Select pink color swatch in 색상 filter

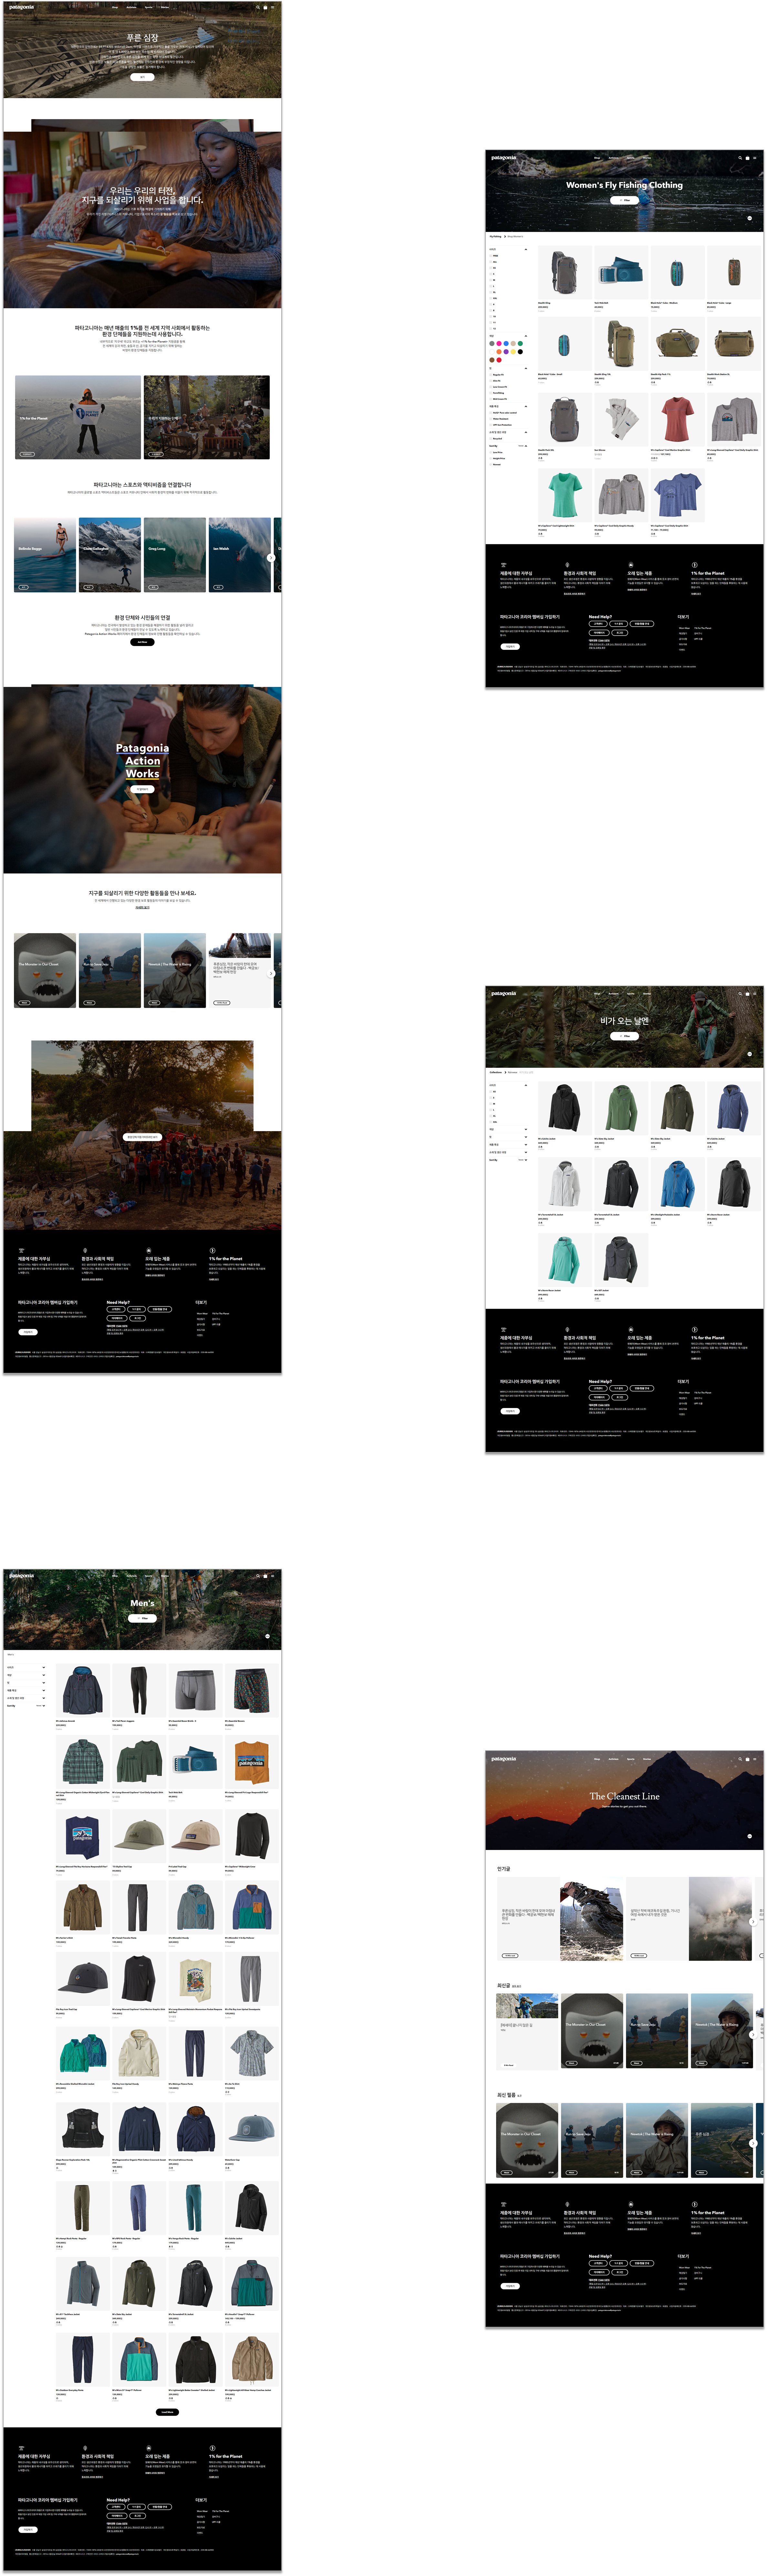click(499, 344)
